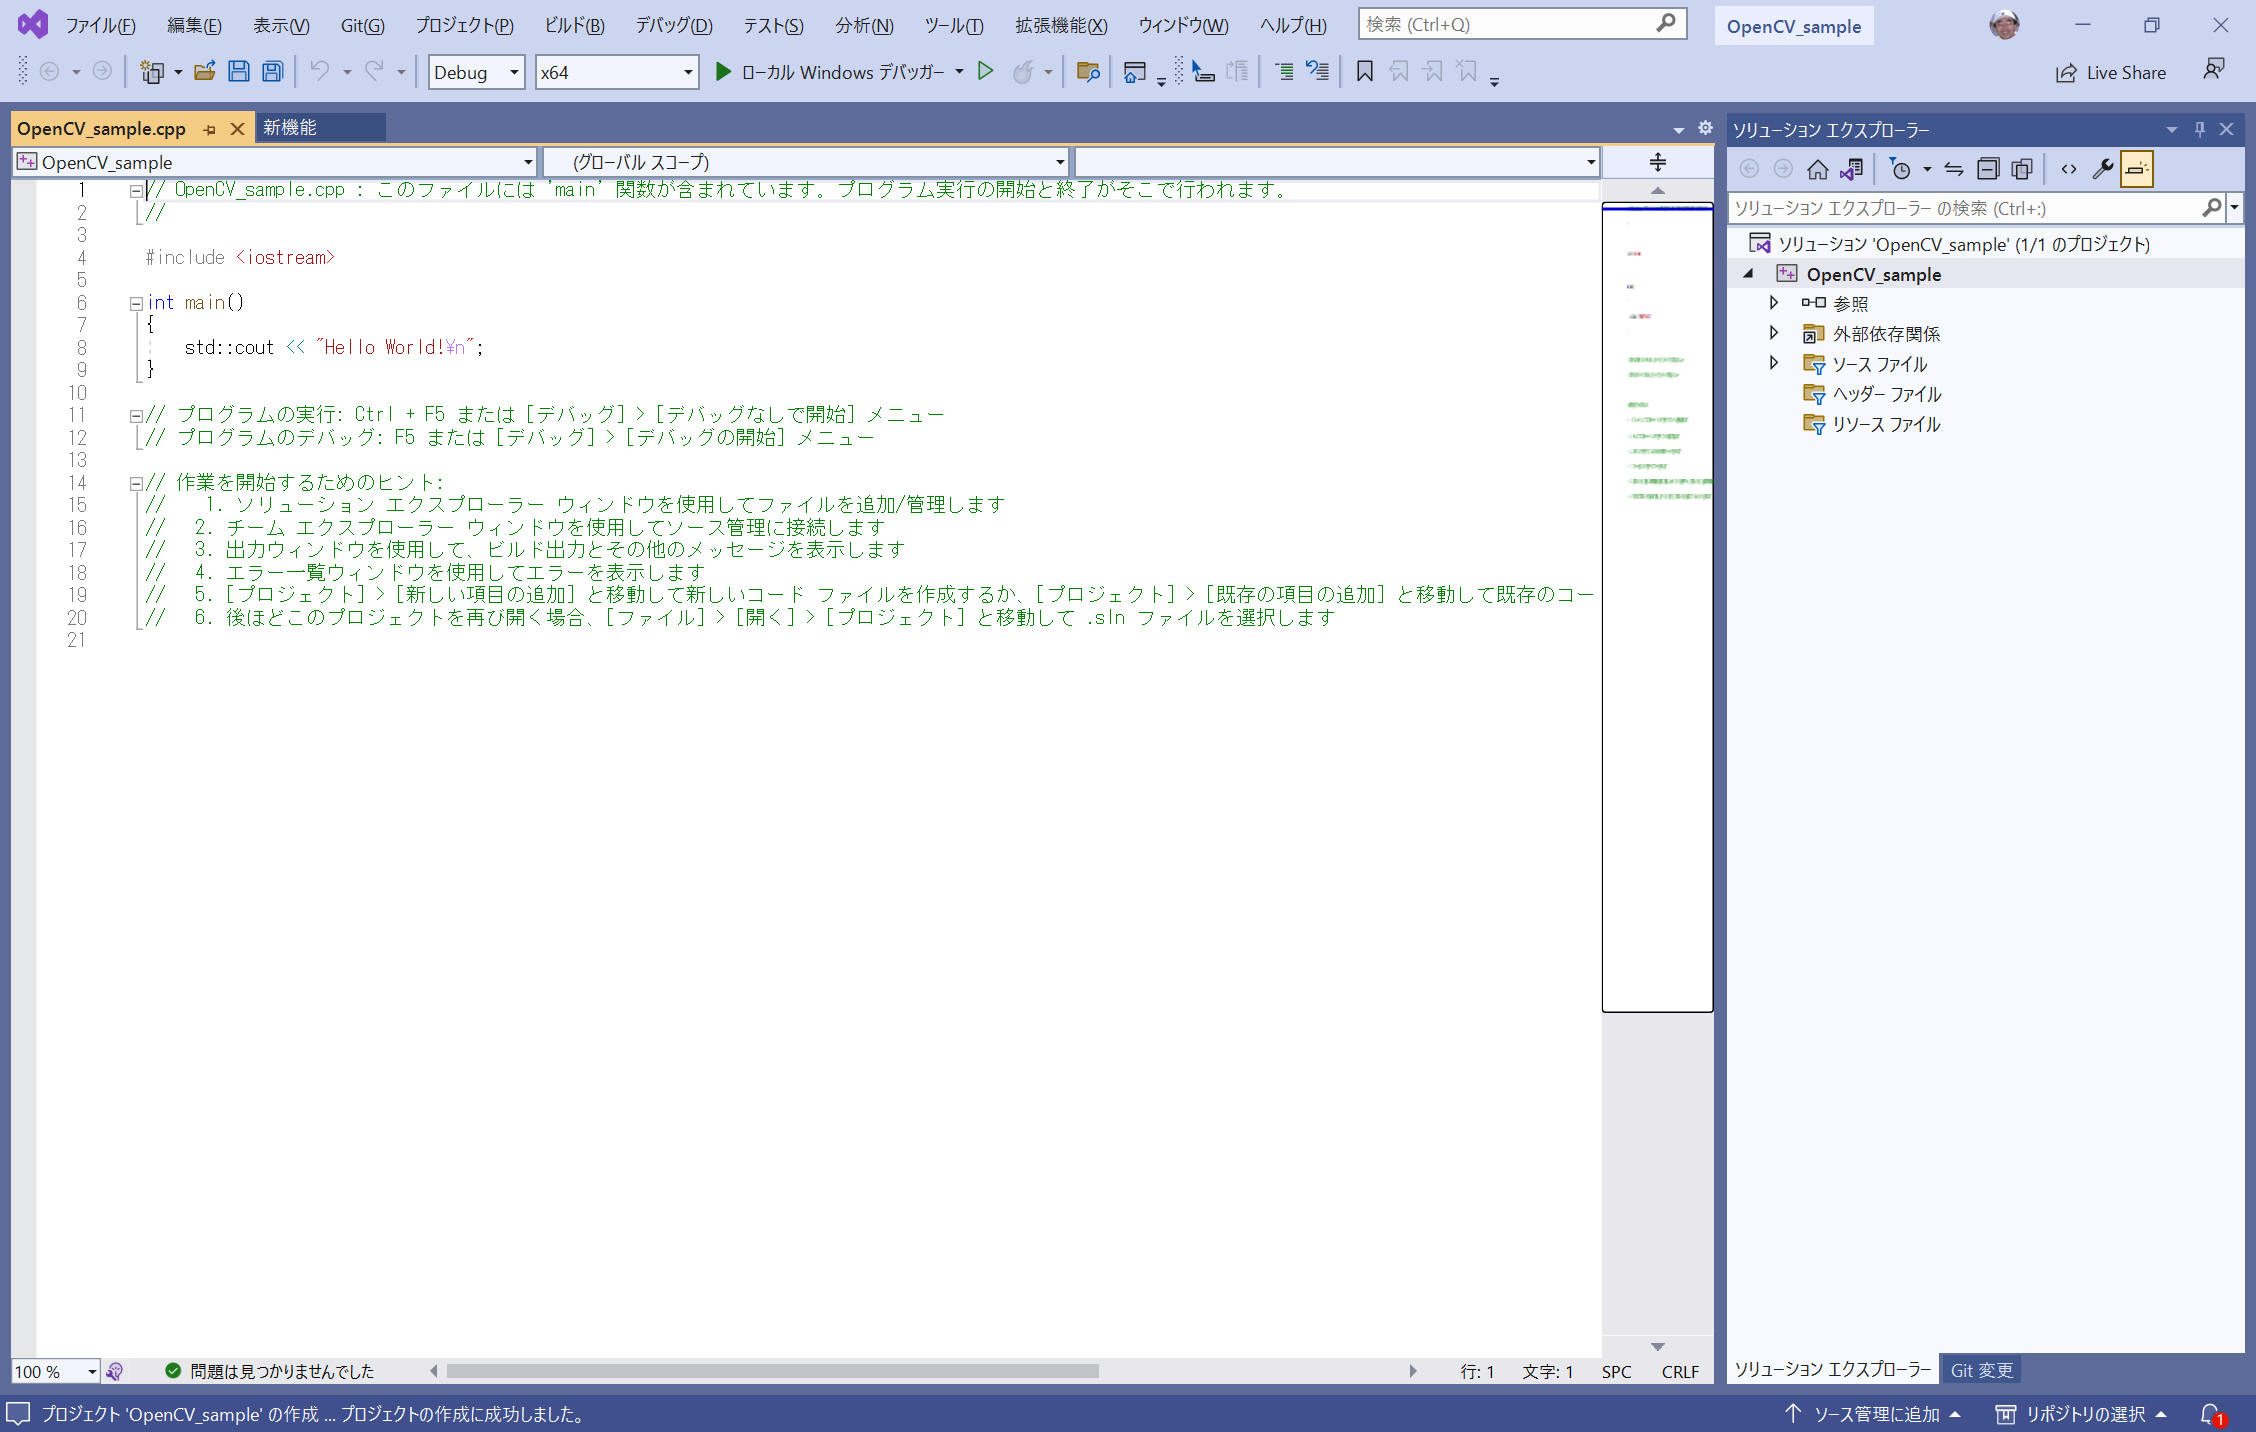Collapse the main function code block
2256x1432 pixels.
pos(136,303)
